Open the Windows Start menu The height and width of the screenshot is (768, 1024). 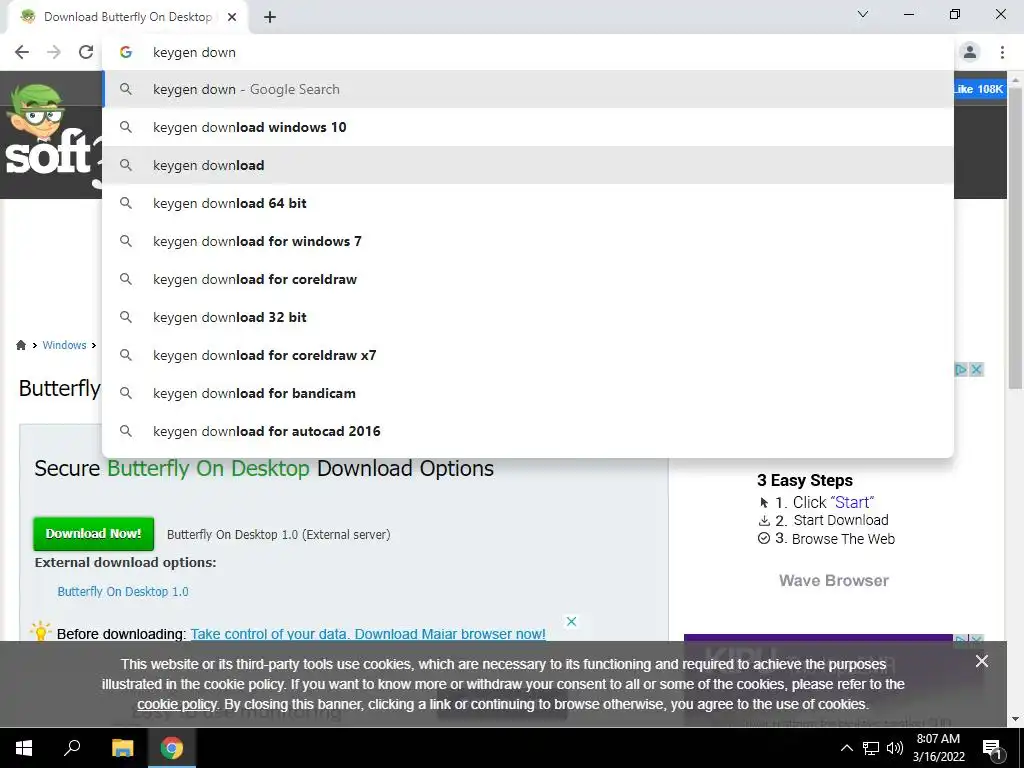point(24,748)
